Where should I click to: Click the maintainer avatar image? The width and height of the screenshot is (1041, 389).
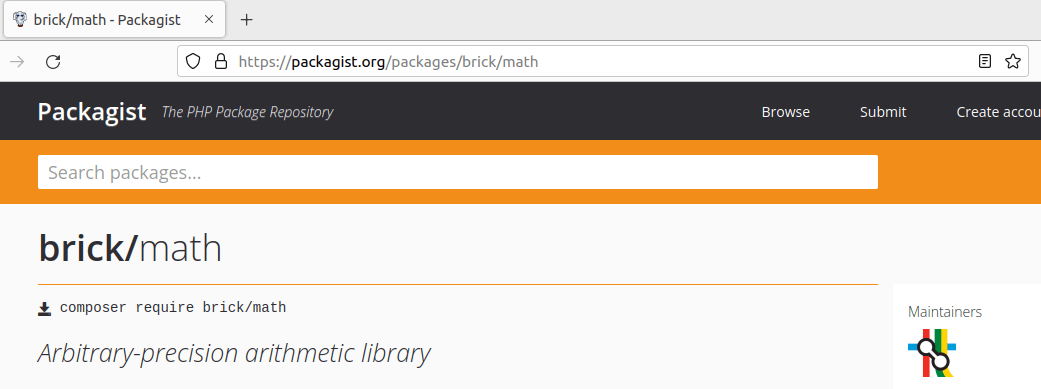932,352
